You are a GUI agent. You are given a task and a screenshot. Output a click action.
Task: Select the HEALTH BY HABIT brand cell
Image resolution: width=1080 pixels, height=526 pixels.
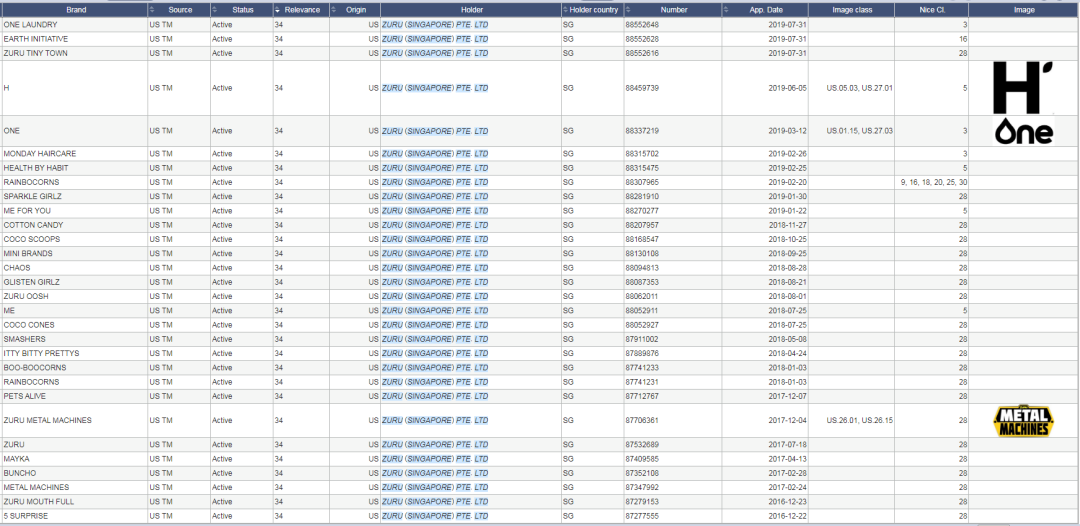tap(74, 168)
